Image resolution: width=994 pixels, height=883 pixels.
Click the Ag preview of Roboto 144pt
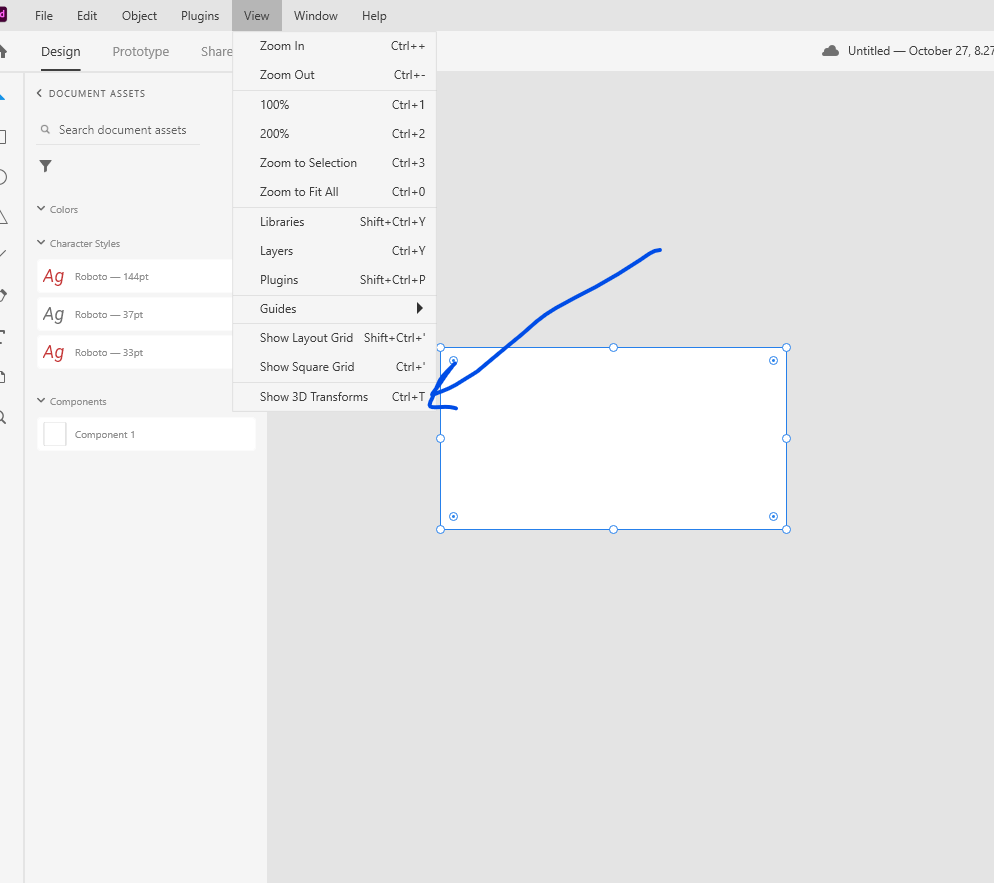(54, 276)
